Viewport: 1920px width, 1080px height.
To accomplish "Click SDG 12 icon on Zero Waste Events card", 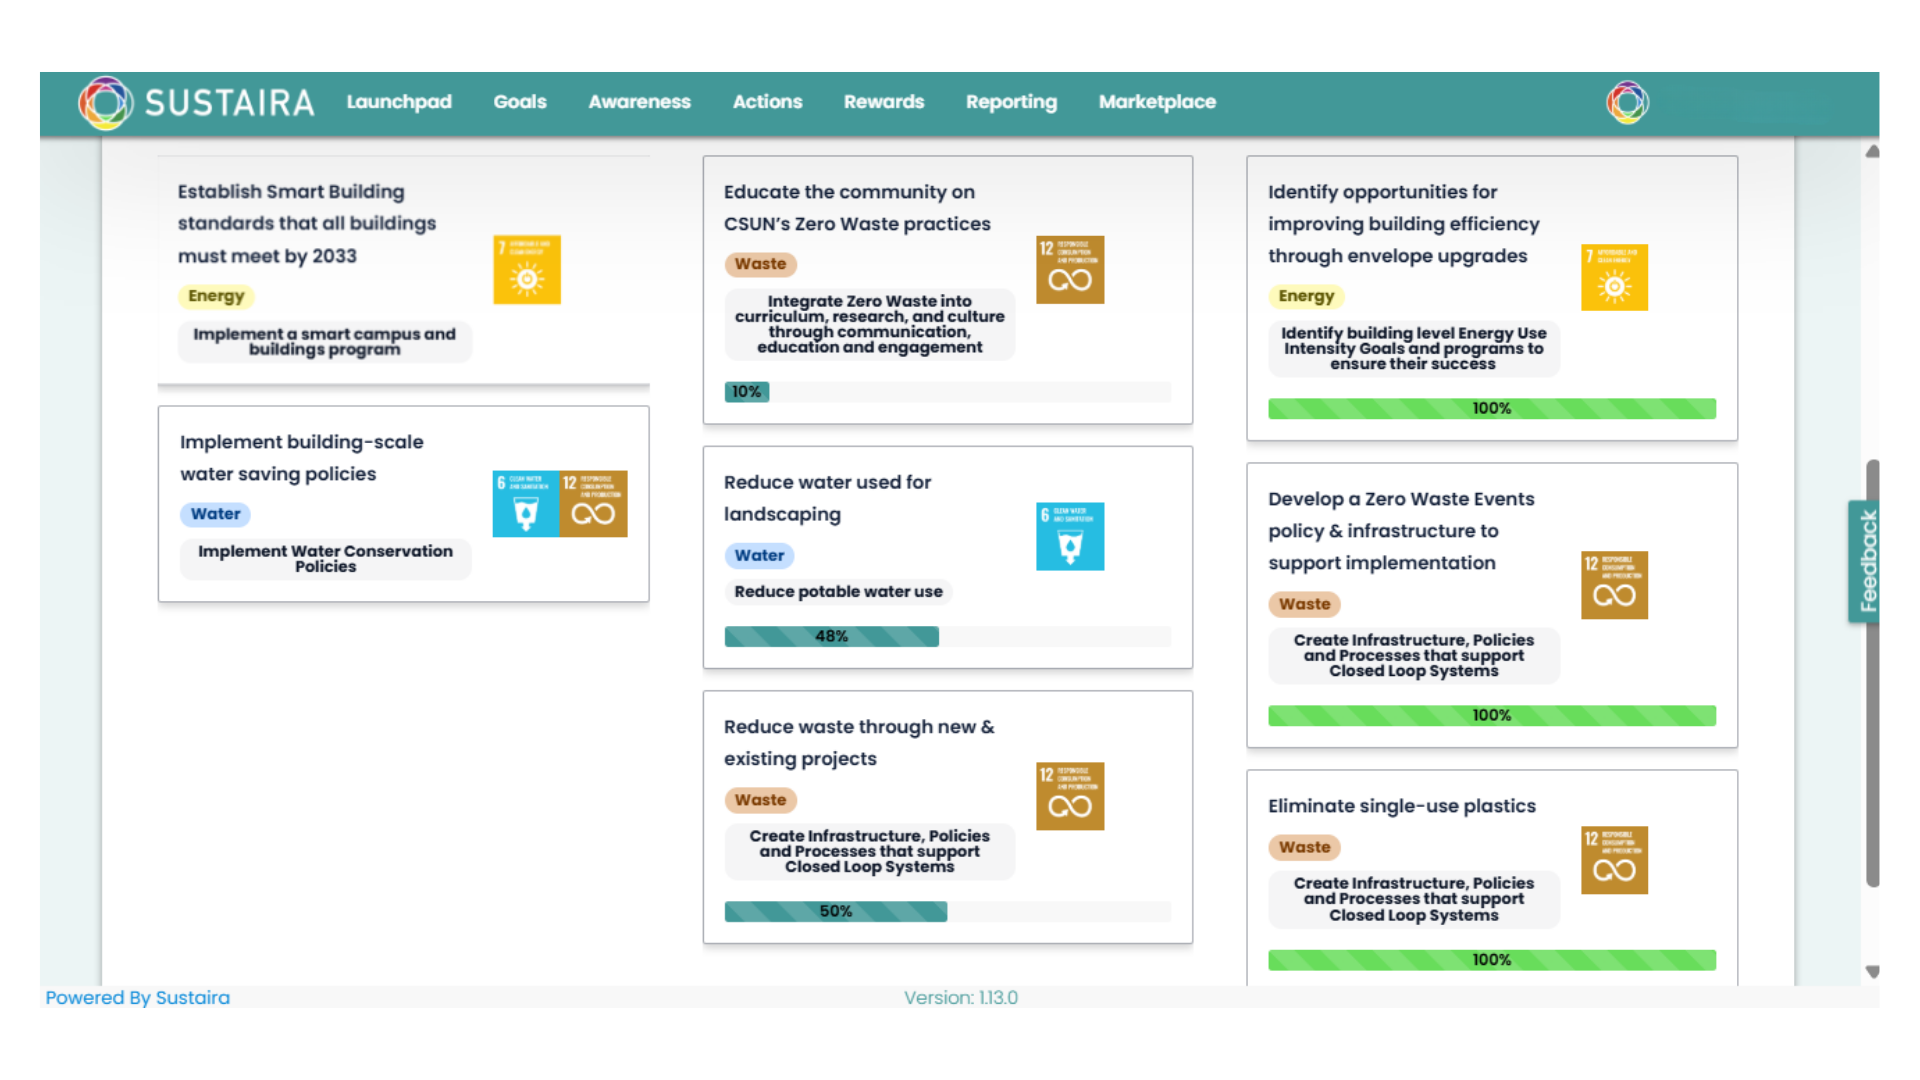I will [1614, 585].
